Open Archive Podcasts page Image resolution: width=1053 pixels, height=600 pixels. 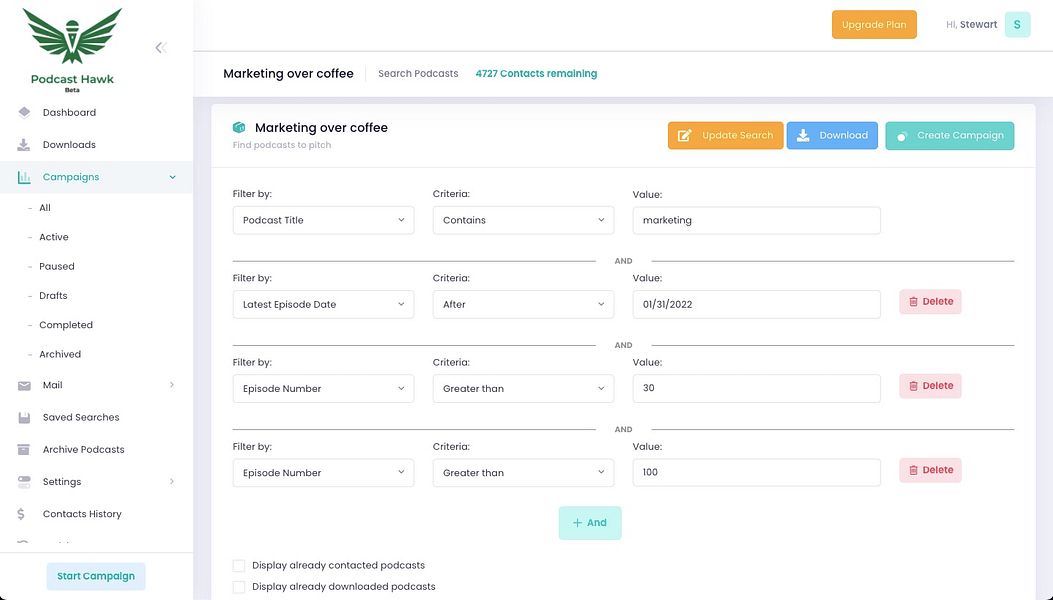pos(83,449)
